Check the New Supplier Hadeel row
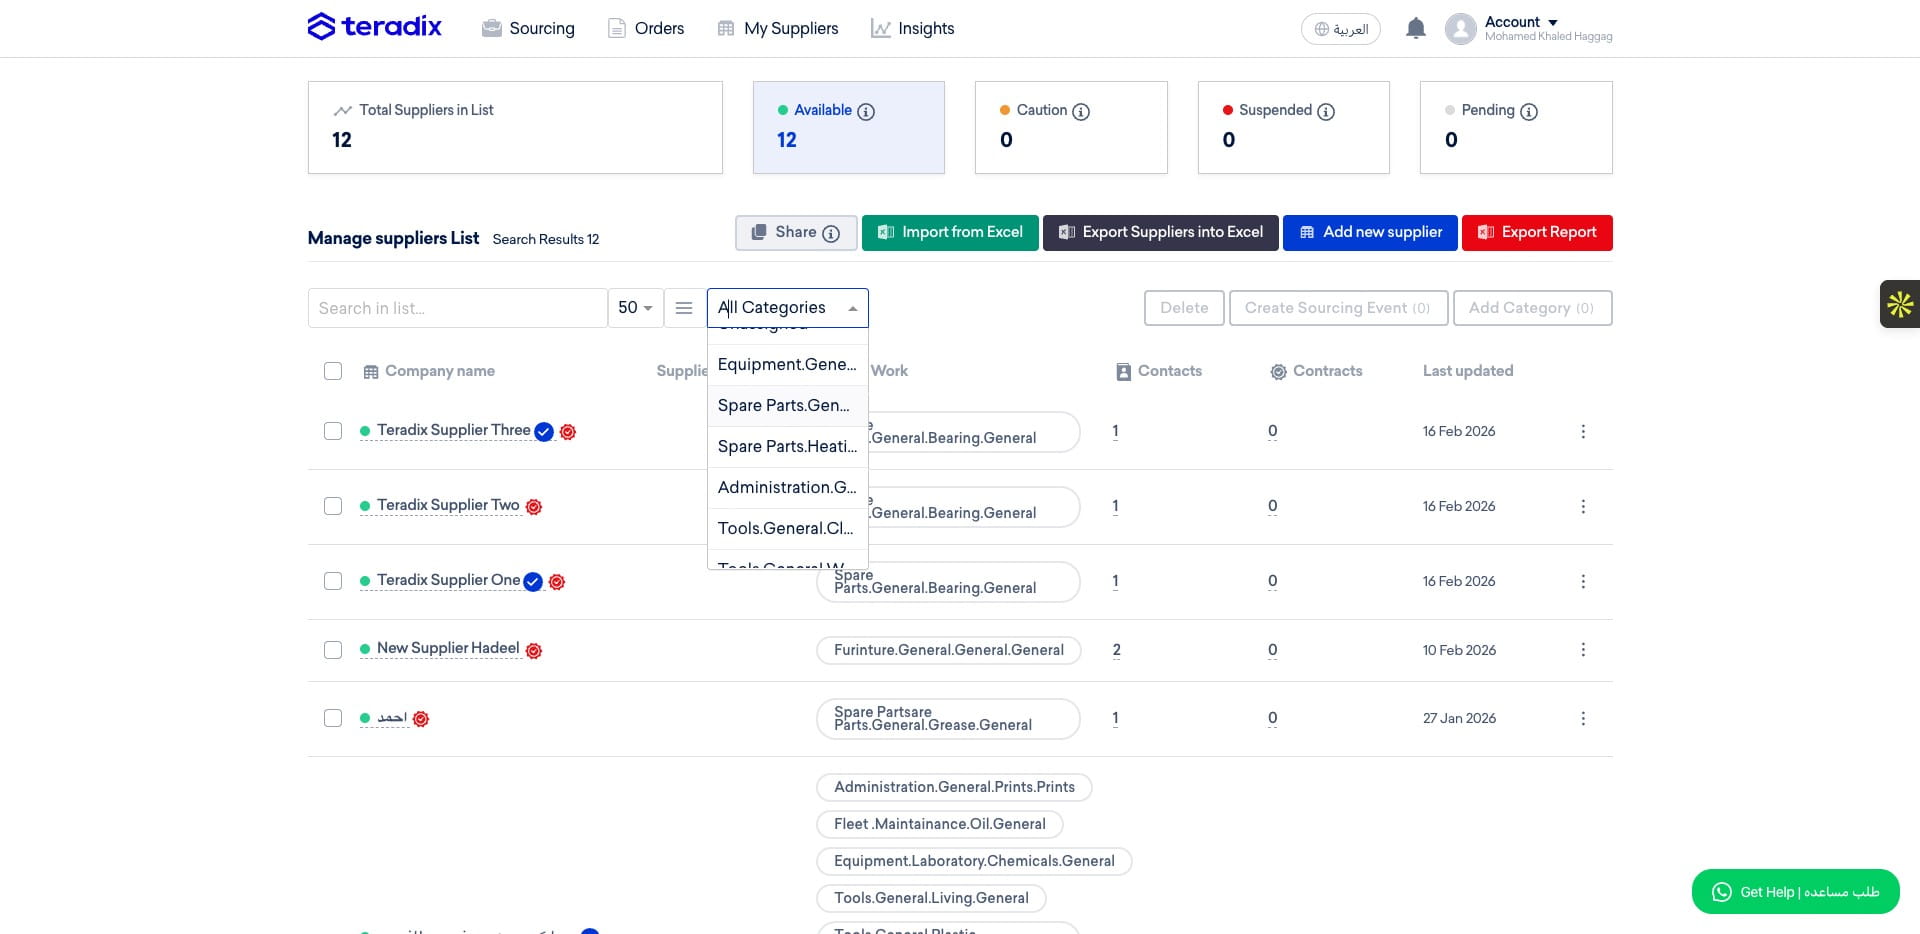 click(x=333, y=650)
